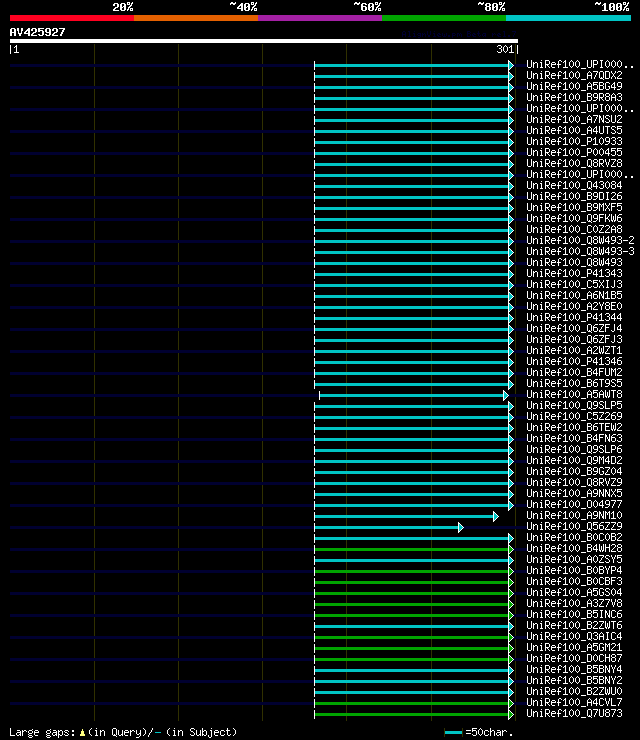Screen dimensions: 640x740
Task: Select the UniRef100_Q43084 label
Action: coord(574,185)
